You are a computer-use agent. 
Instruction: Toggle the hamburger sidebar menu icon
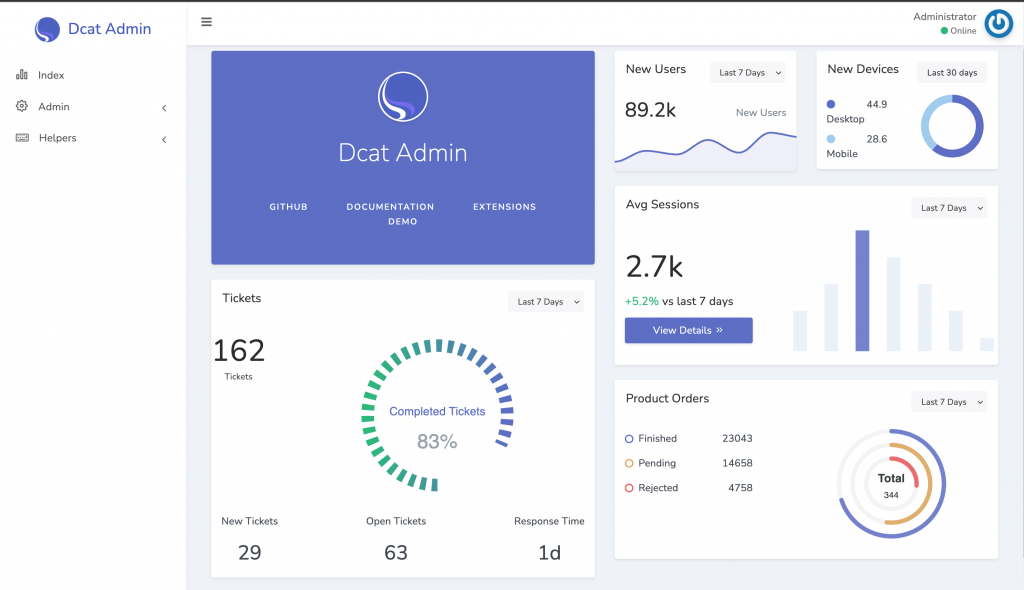(x=206, y=22)
